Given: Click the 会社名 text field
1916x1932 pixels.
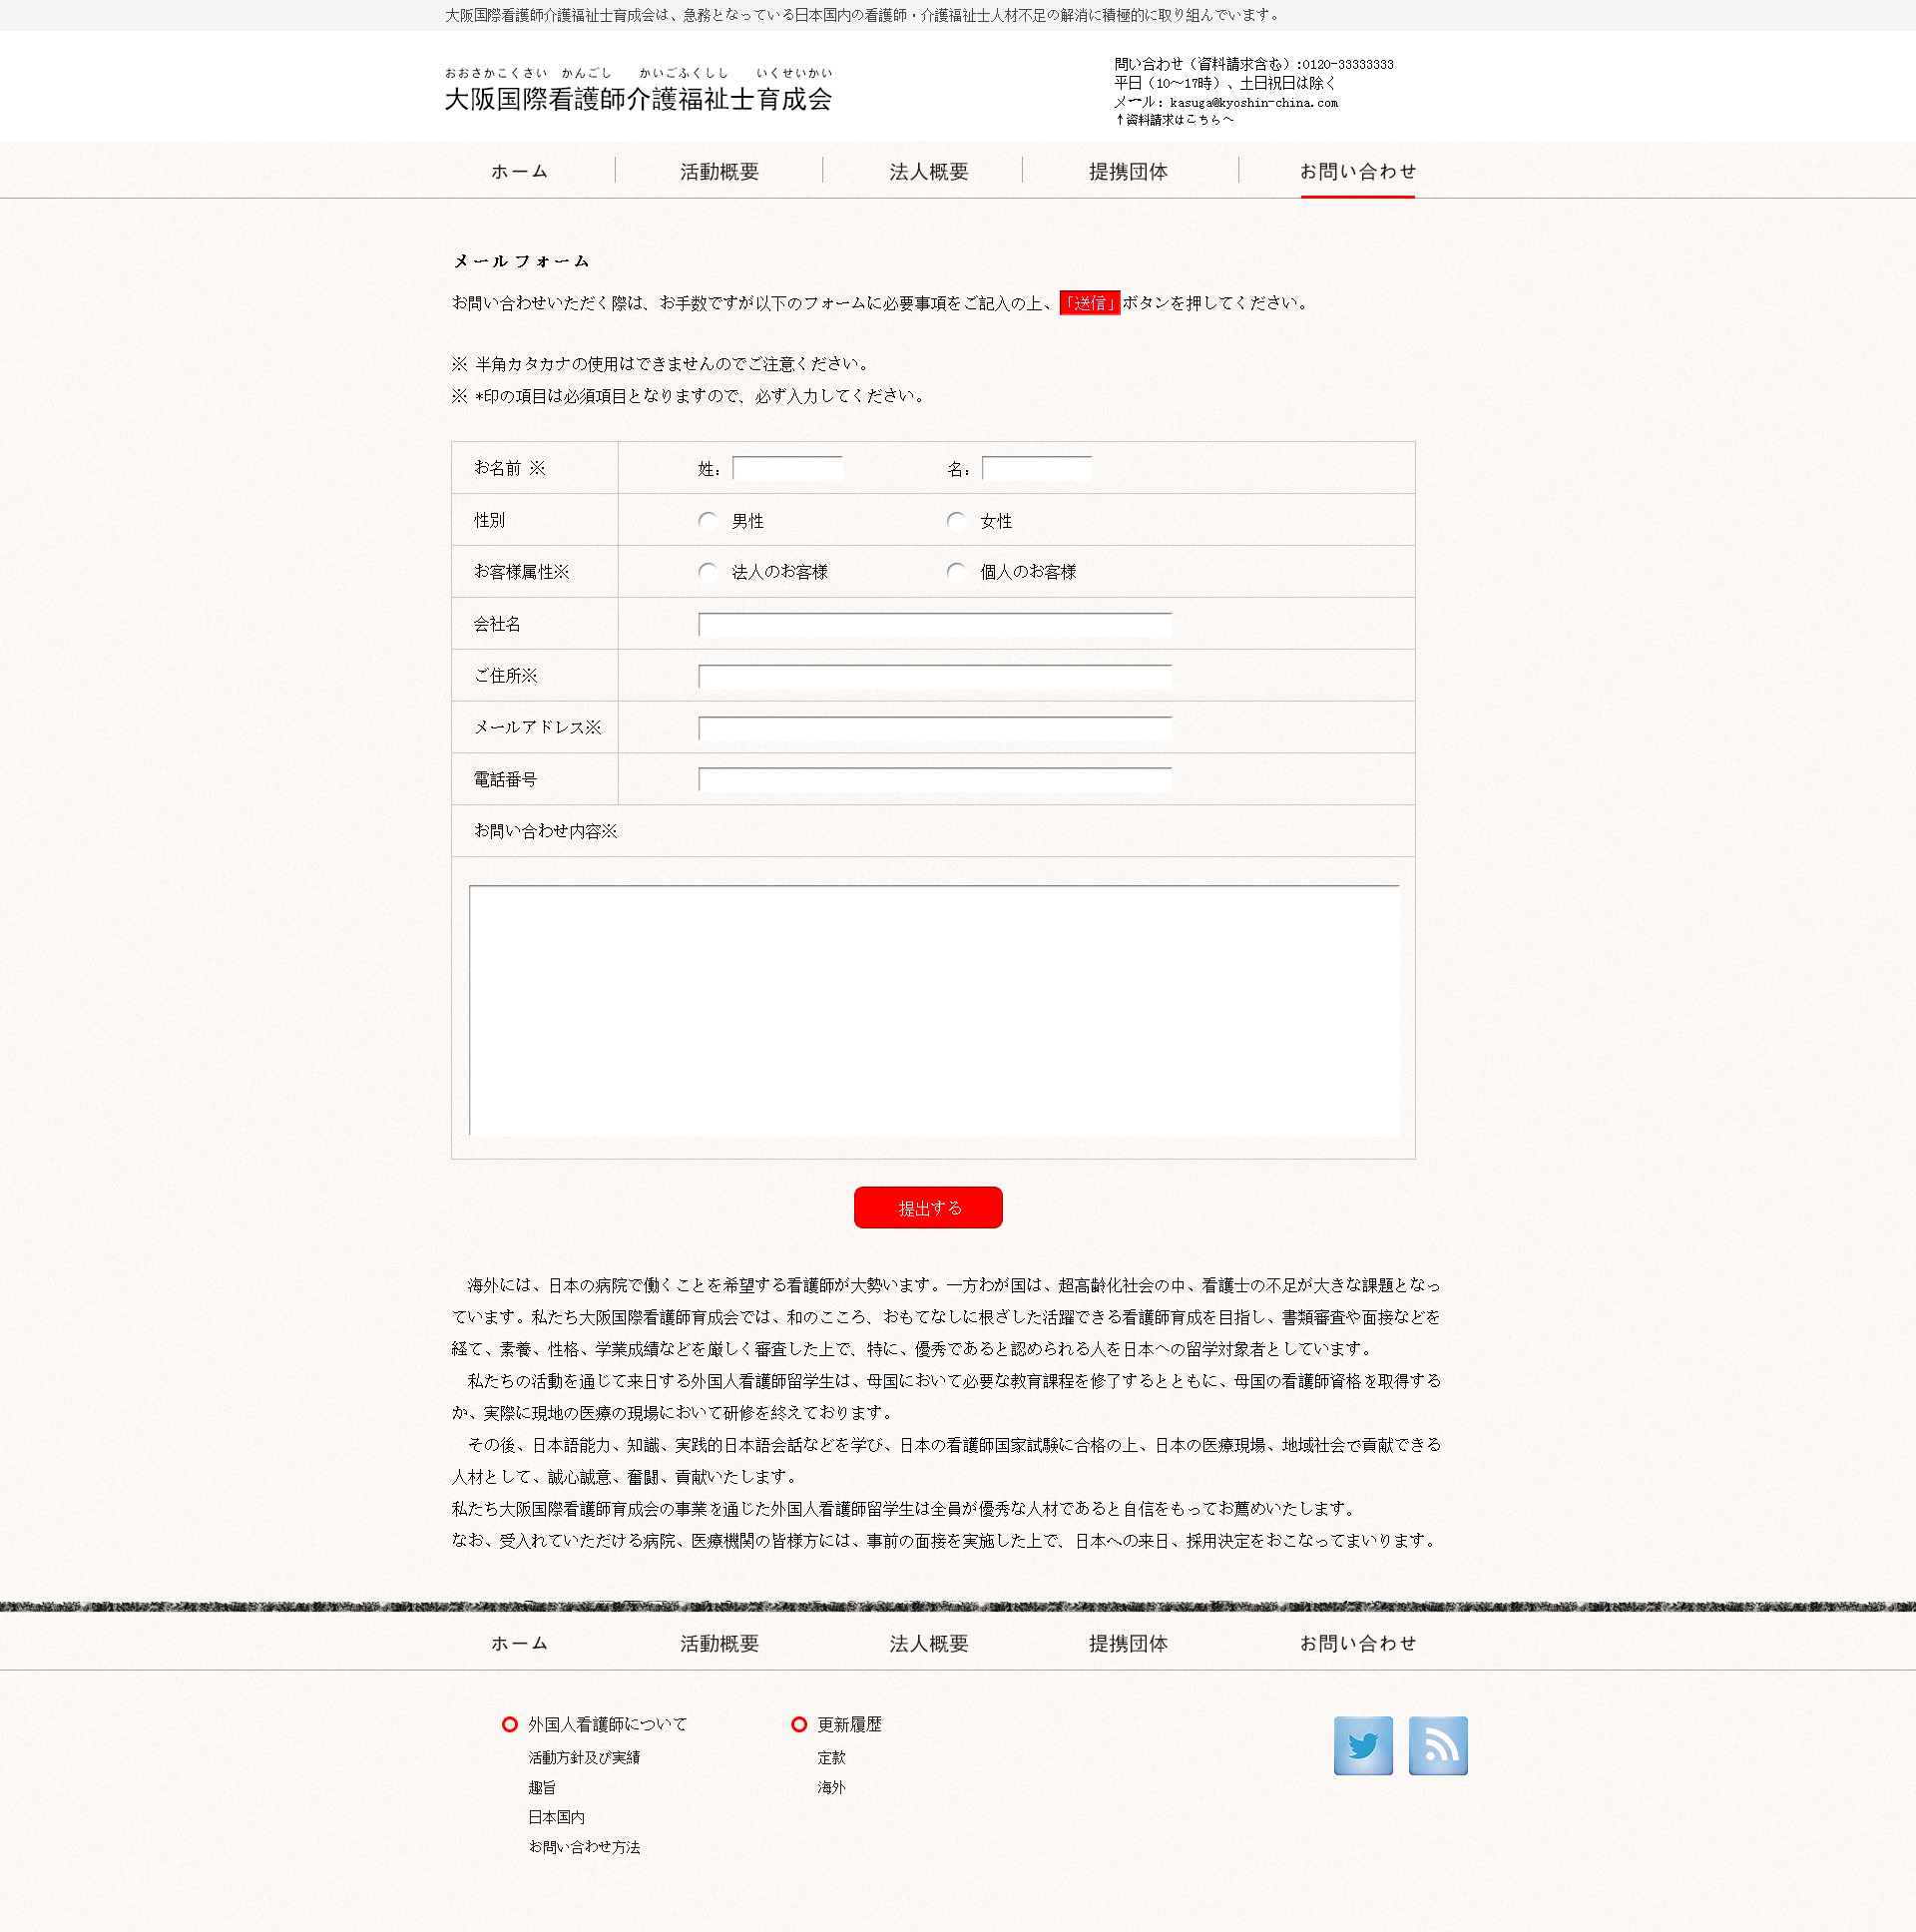Looking at the screenshot, I should [934, 625].
